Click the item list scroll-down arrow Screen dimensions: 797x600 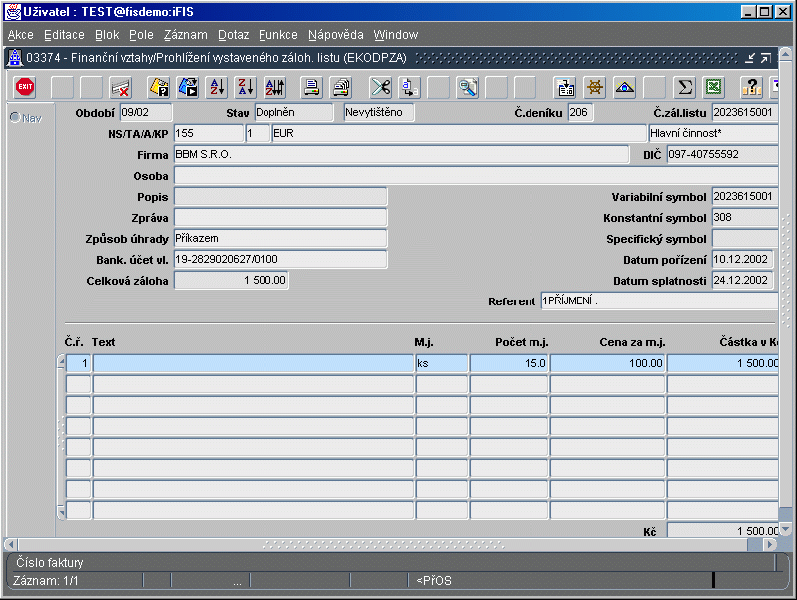[x=60, y=514]
